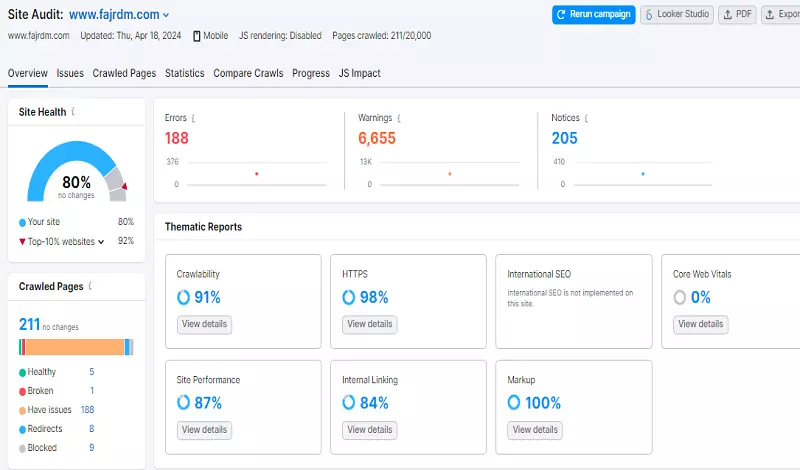Click the blue Redirects legend dot

pos(22,430)
